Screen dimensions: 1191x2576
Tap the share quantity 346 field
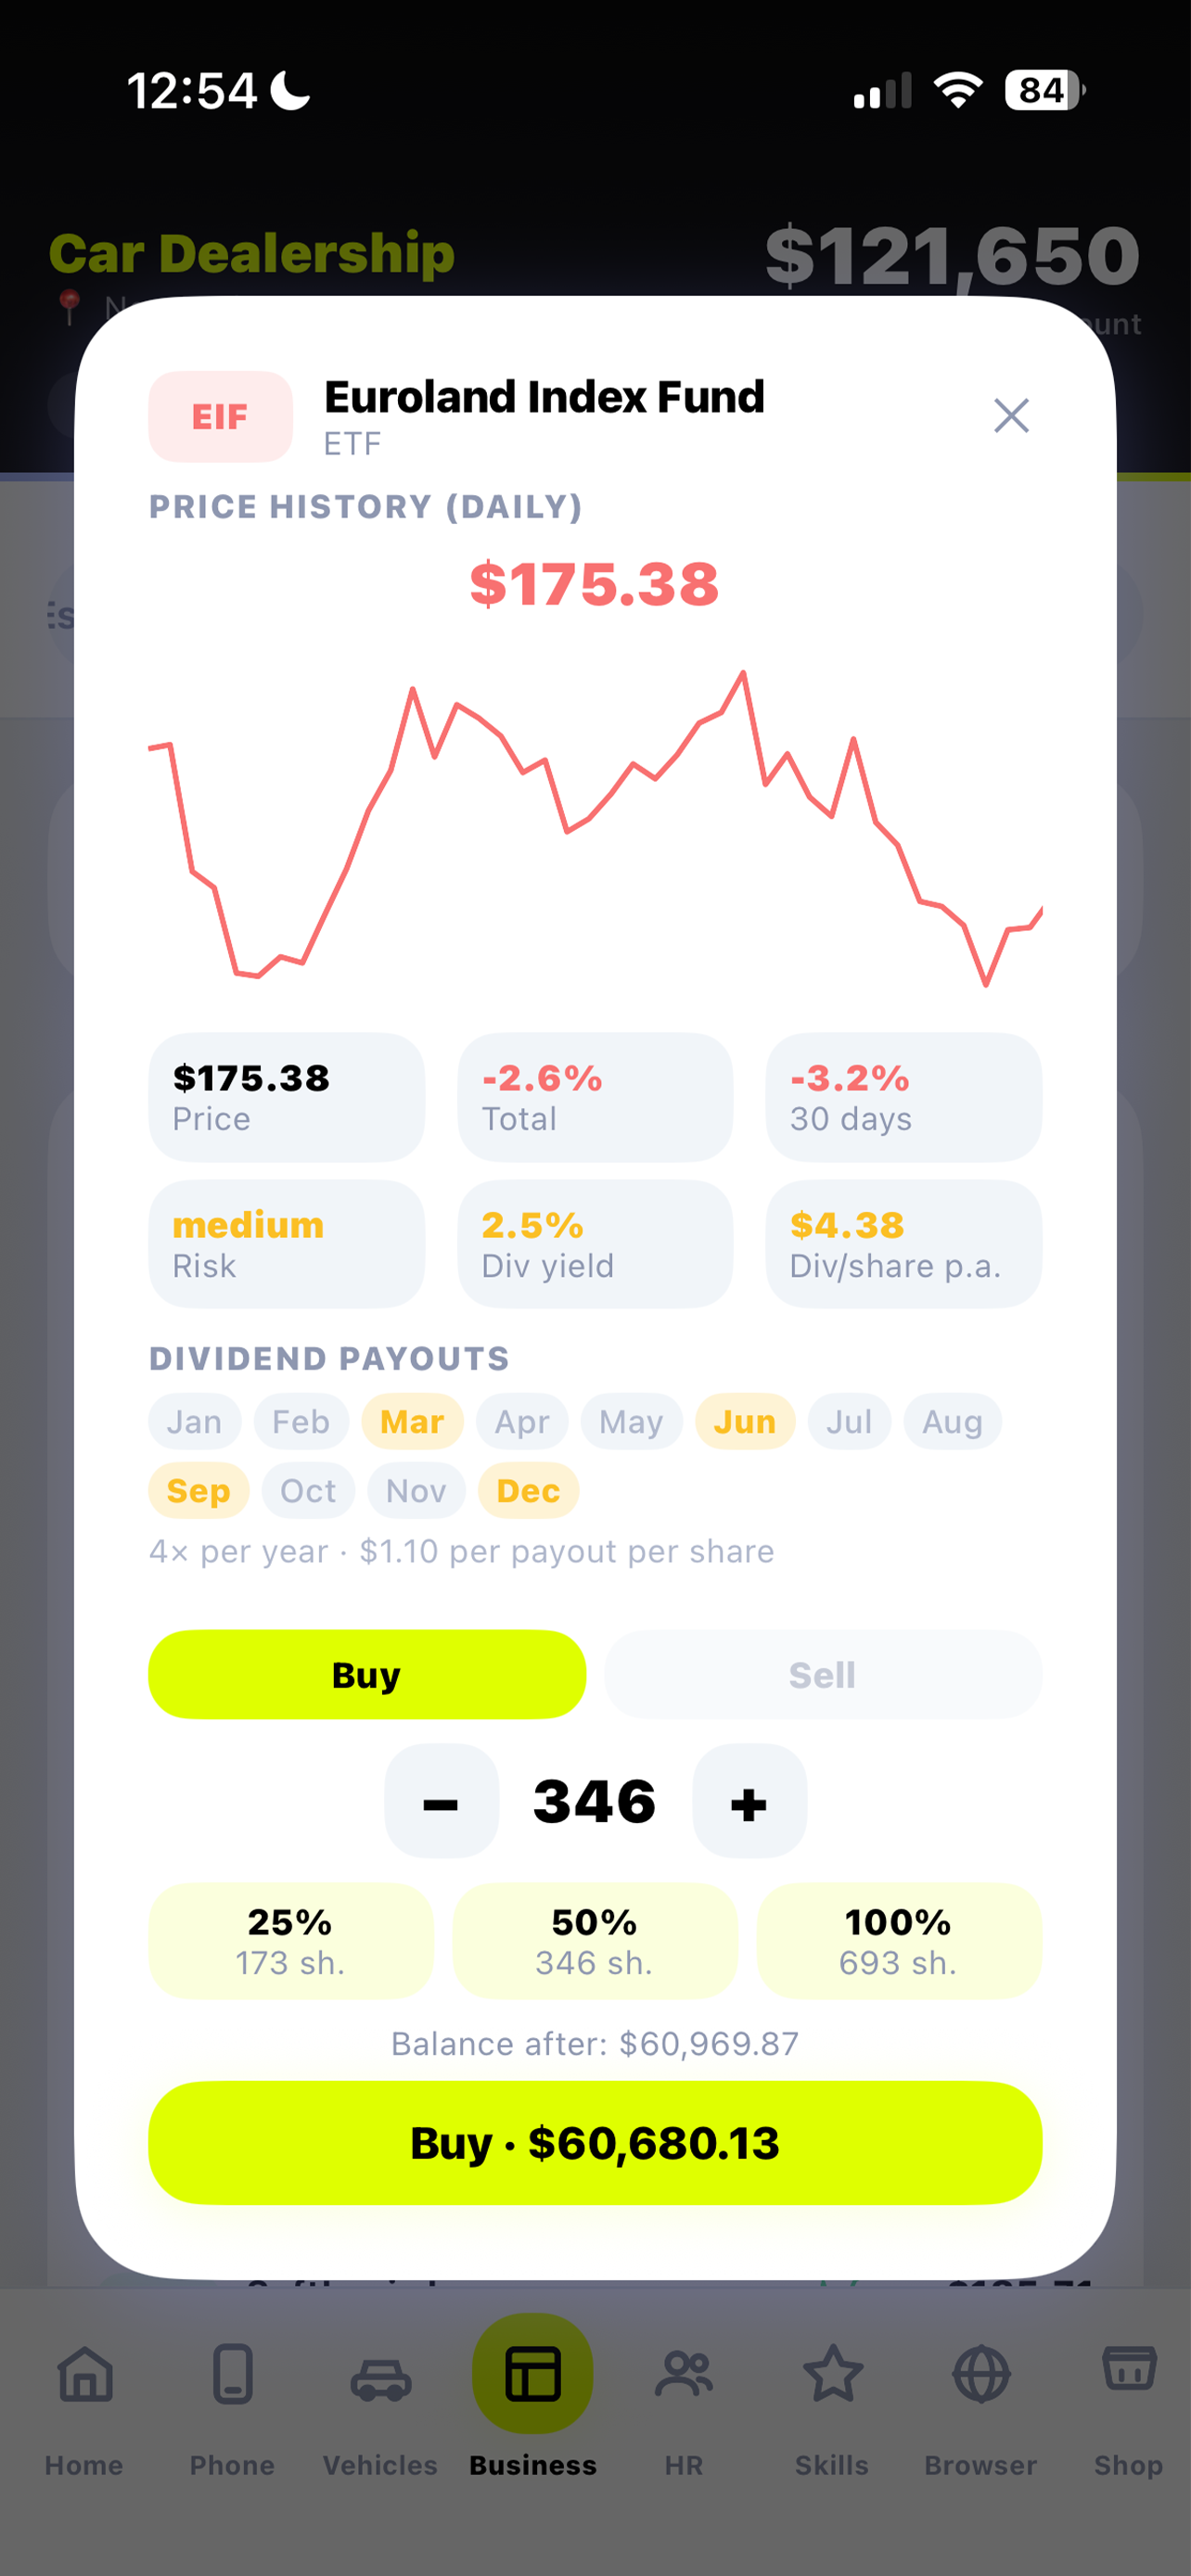[595, 1802]
